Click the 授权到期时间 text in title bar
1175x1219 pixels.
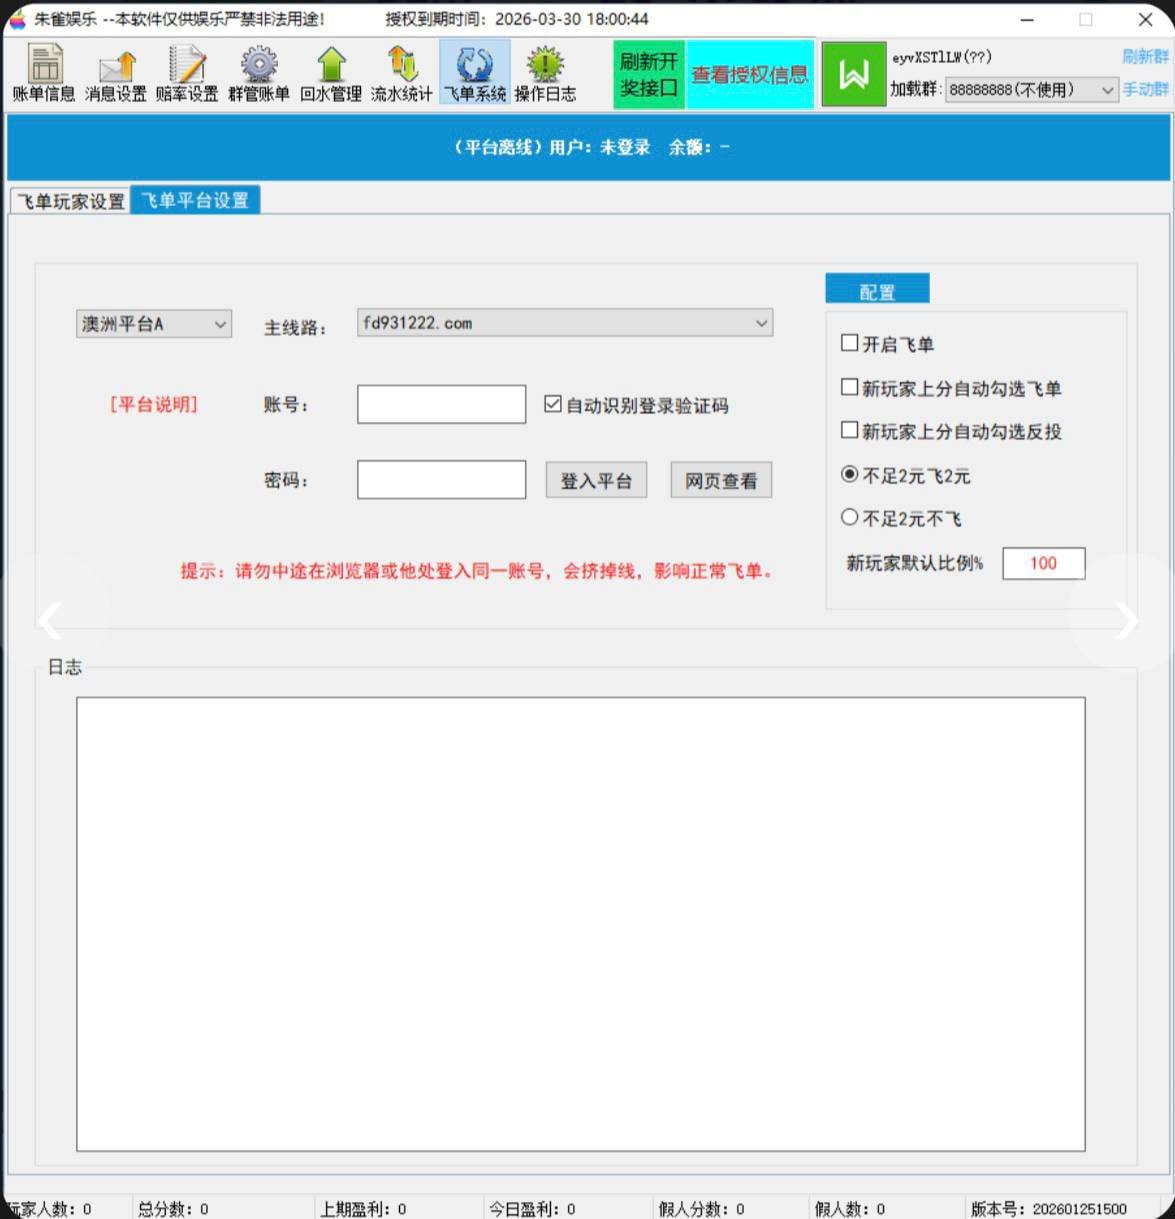(x=517, y=19)
